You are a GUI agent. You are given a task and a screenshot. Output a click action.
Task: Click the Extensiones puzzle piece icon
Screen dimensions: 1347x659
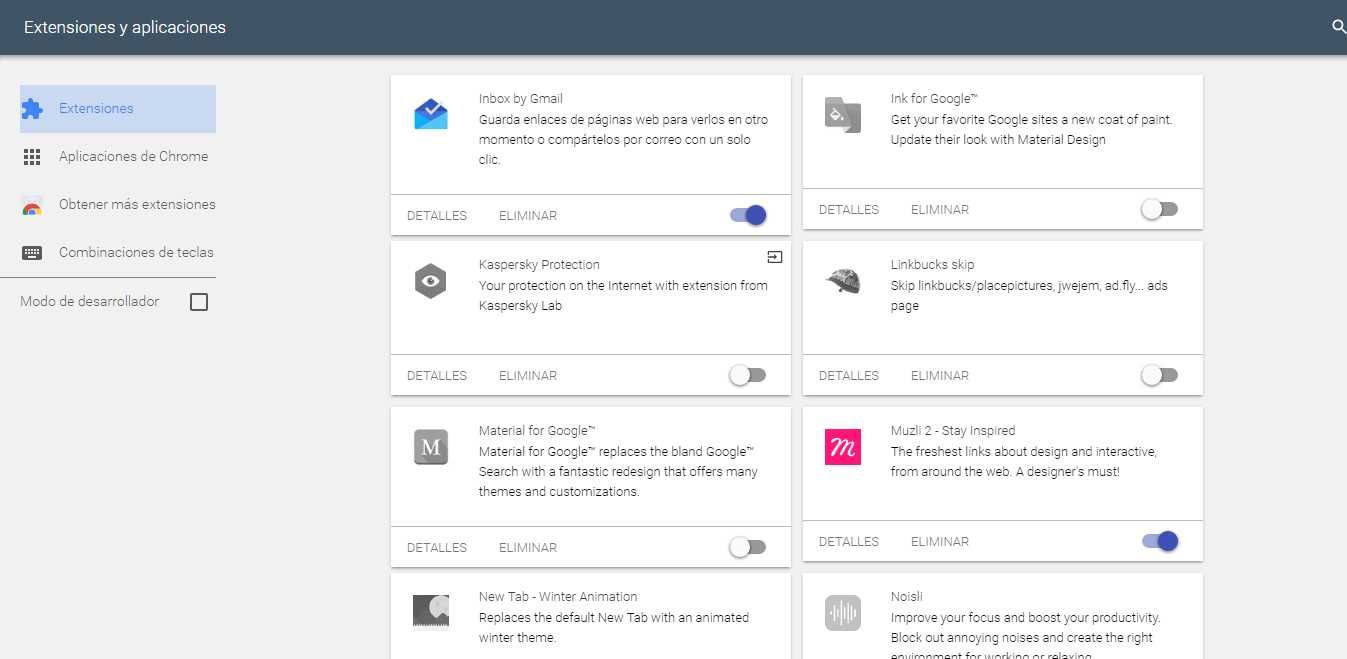(32, 109)
